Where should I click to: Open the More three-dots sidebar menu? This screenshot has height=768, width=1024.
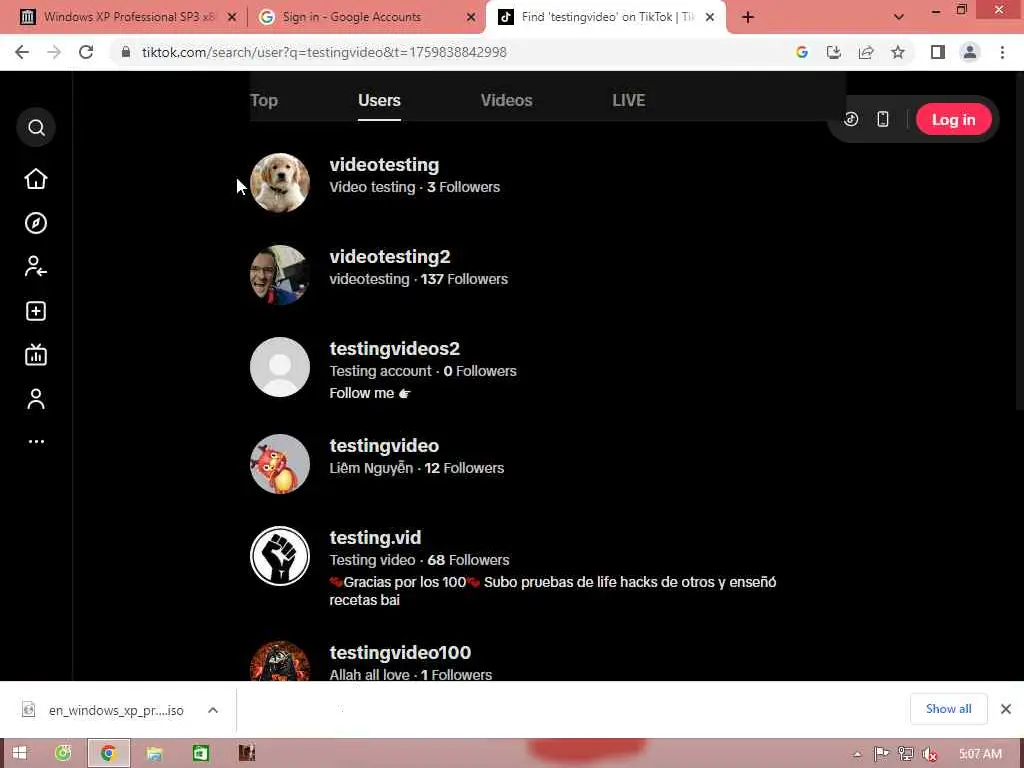(36, 441)
